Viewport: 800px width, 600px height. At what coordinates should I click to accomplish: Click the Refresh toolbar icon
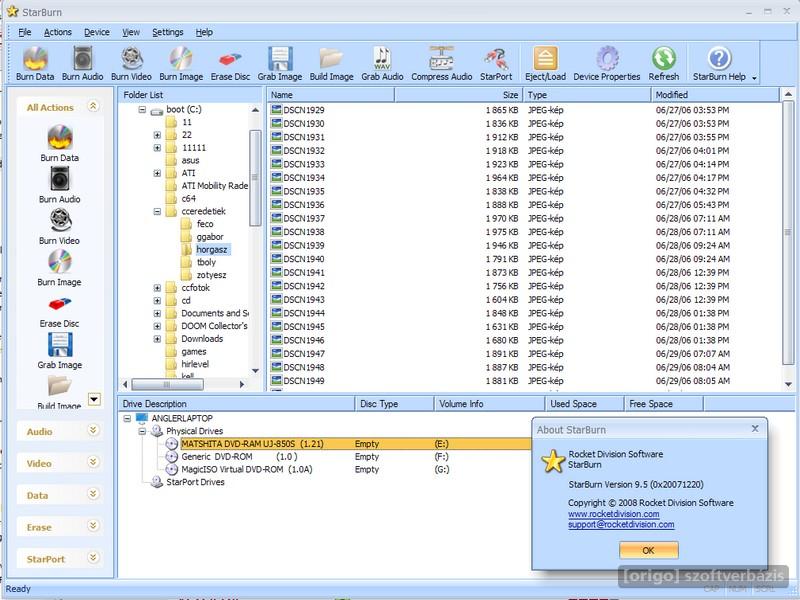(x=663, y=64)
